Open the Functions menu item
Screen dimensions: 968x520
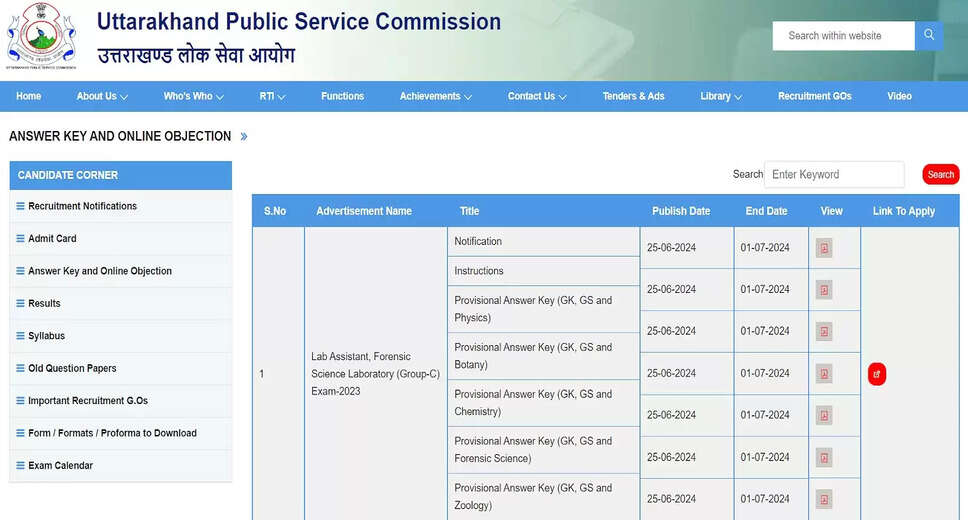[x=342, y=96]
